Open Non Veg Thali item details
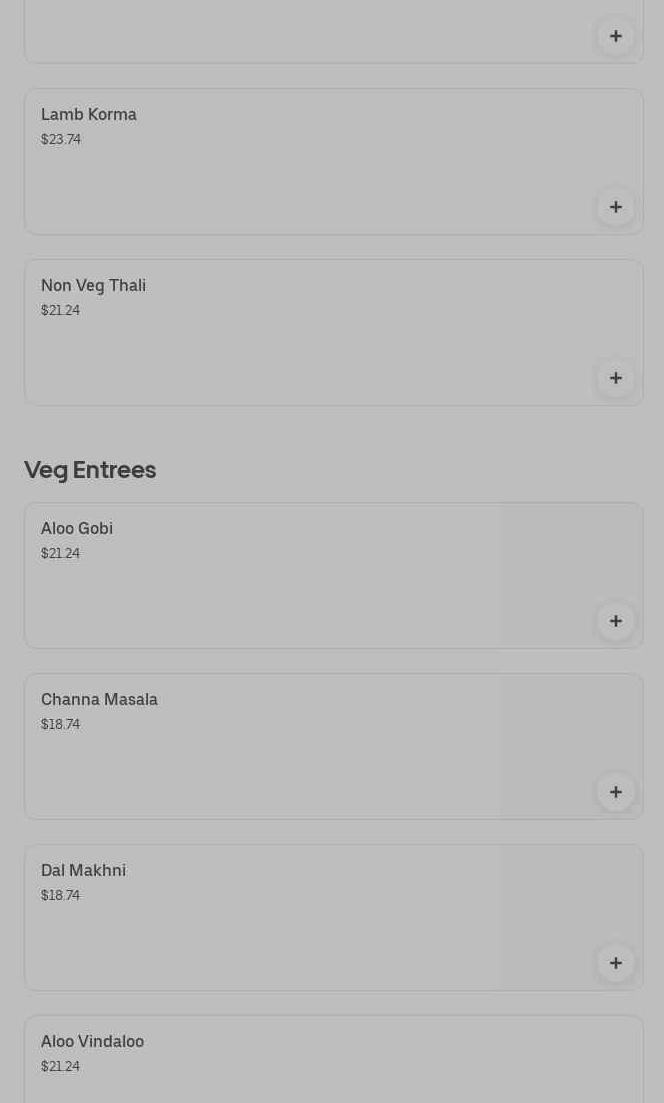 [93, 285]
